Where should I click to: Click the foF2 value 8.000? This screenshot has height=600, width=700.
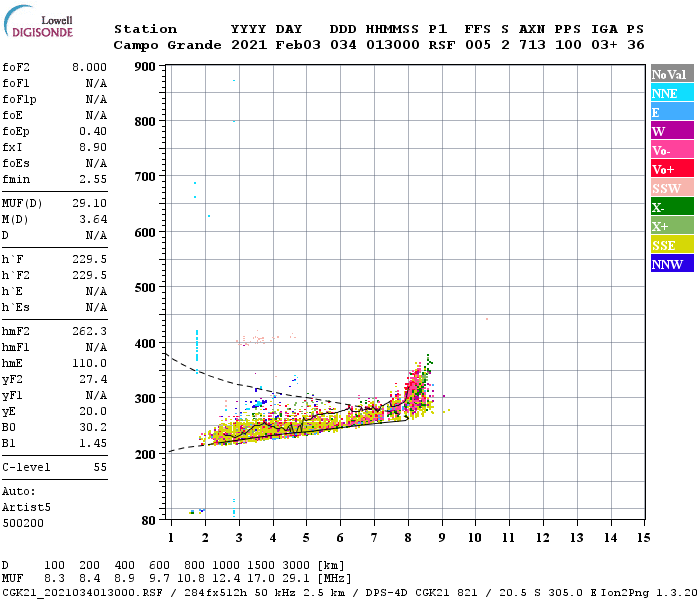click(89, 67)
